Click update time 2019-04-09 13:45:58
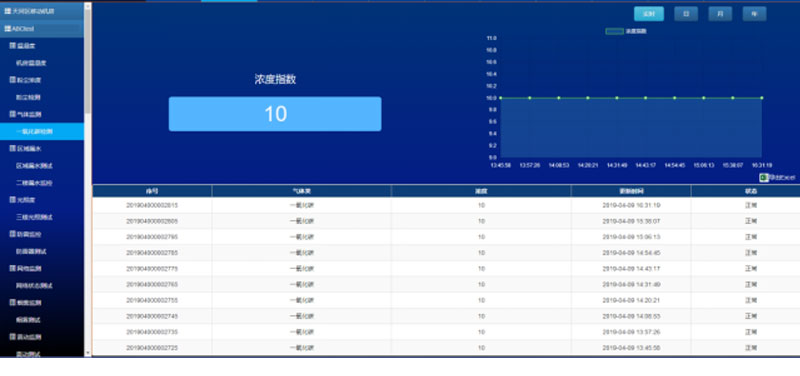 (631, 347)
